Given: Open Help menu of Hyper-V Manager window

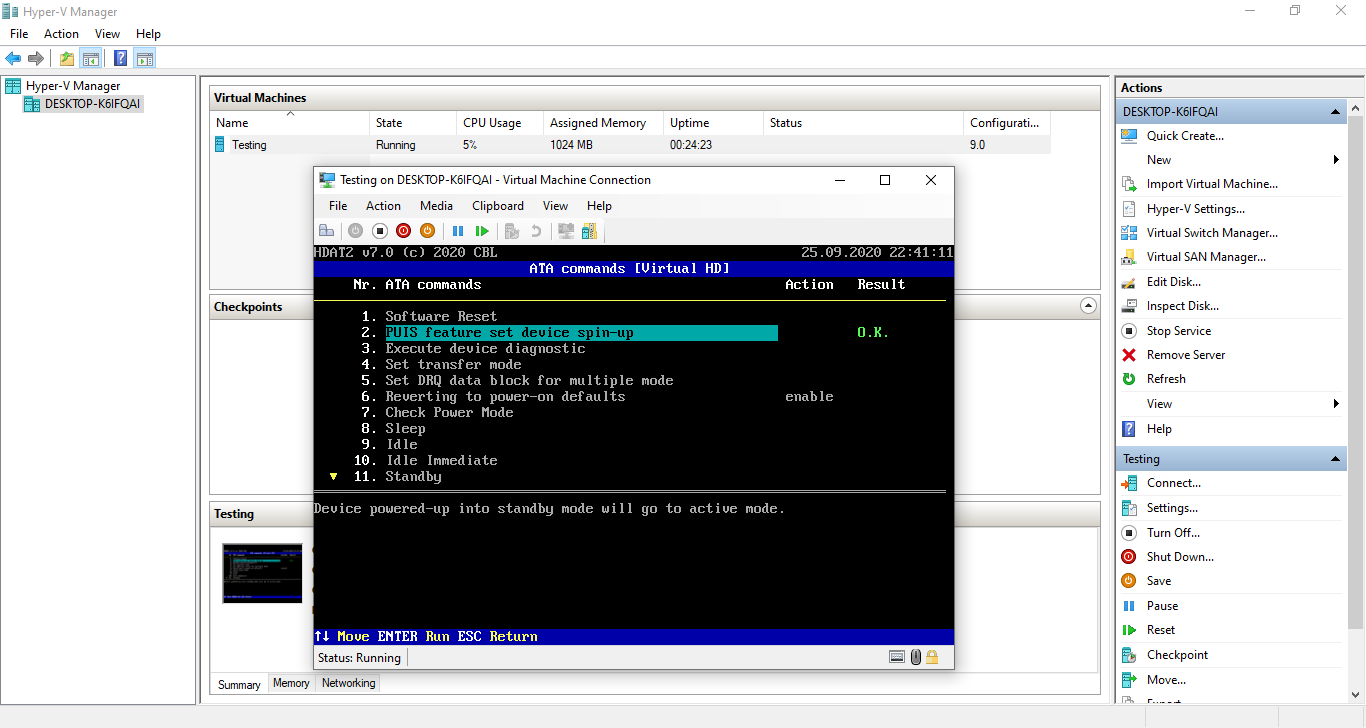Looking at the screenshot, I should point(148,34).
